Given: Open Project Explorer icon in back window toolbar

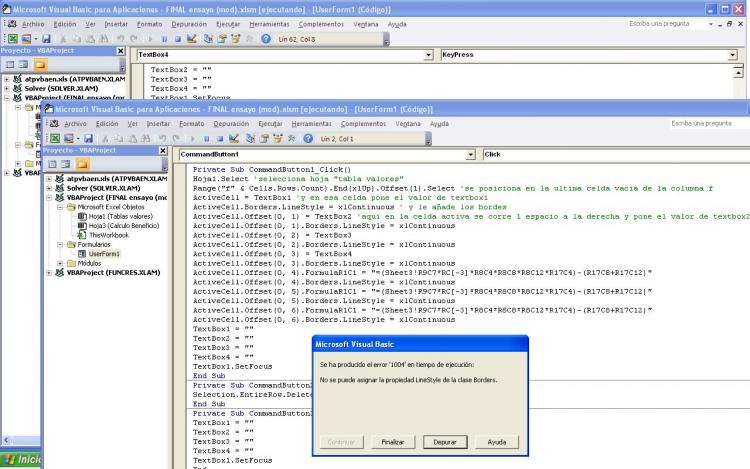Looking at the screenshot, I should click(x=208, y=39).
